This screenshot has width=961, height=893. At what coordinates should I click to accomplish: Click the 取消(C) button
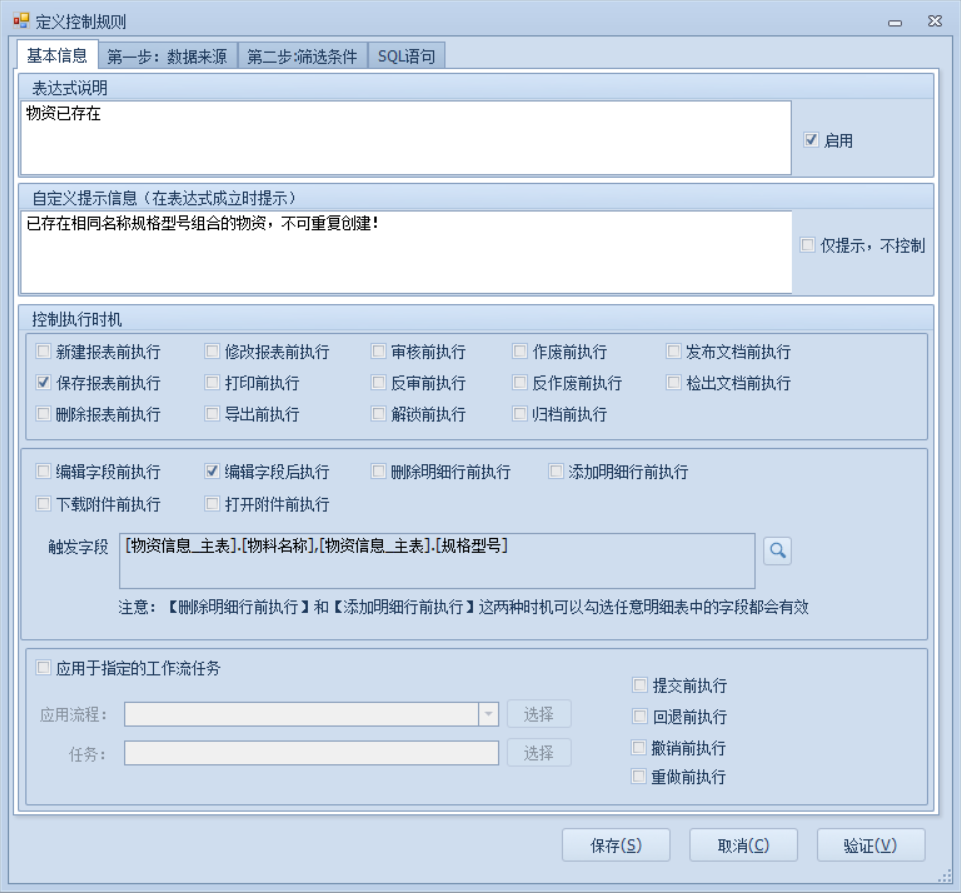pyautogui.click(x=743, y=845)
